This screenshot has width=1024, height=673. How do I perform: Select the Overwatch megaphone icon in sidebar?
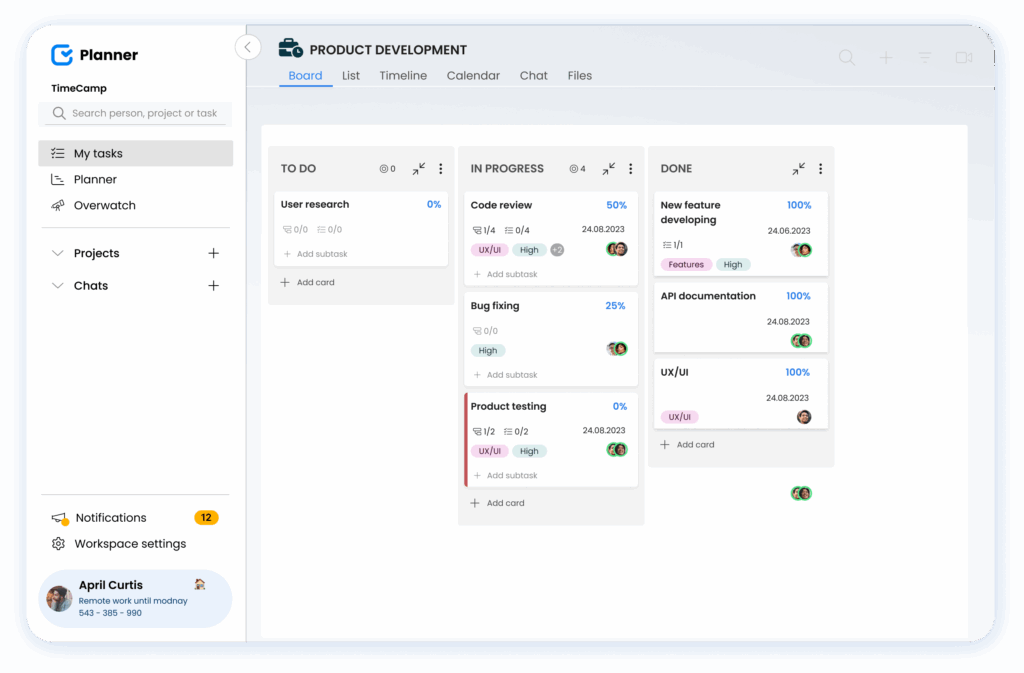59,205
